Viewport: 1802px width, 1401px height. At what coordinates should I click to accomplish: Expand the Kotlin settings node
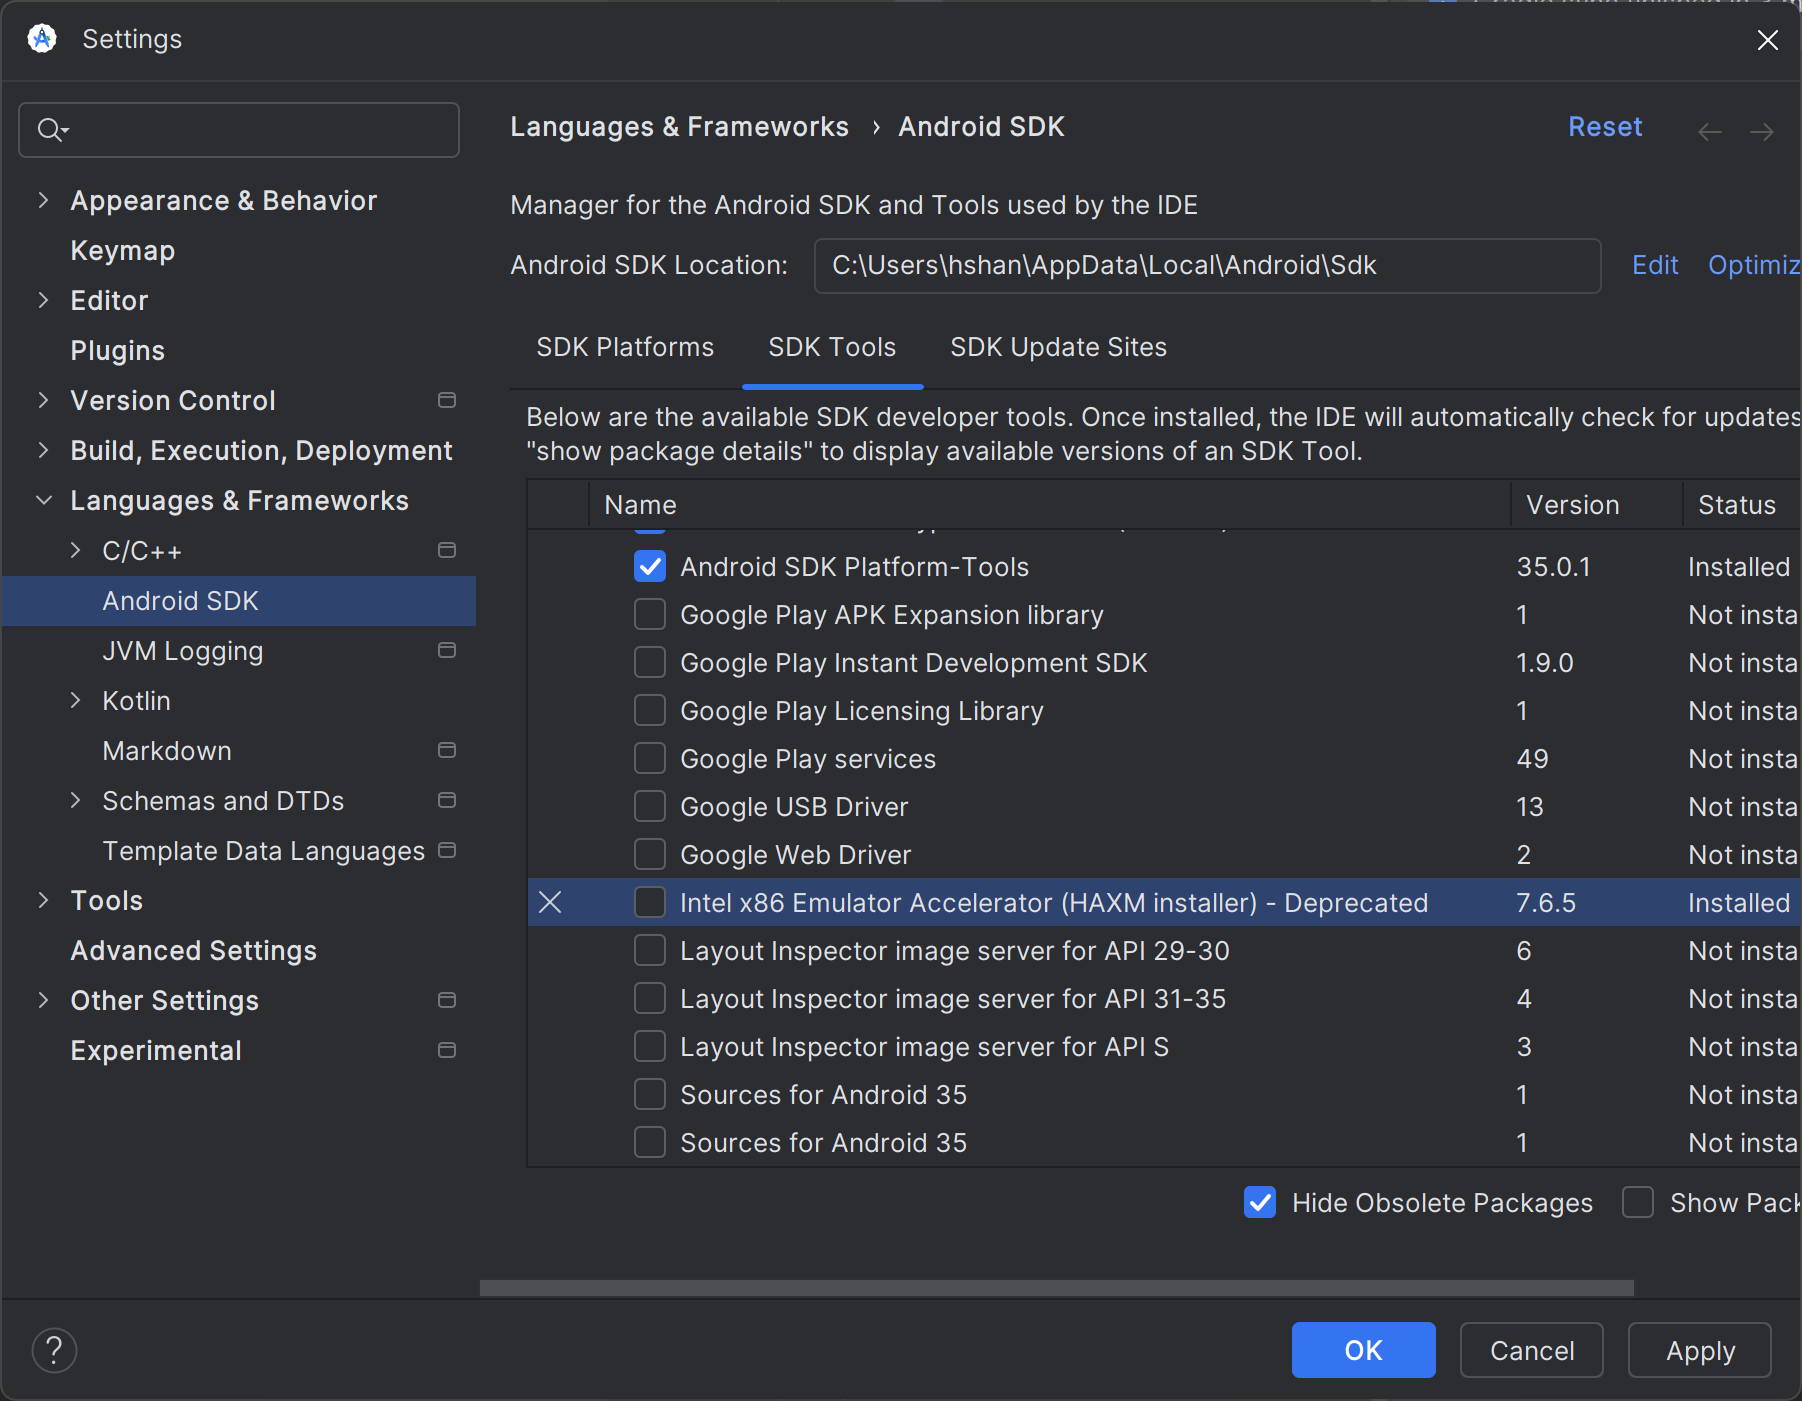click(x=75, y=701)
